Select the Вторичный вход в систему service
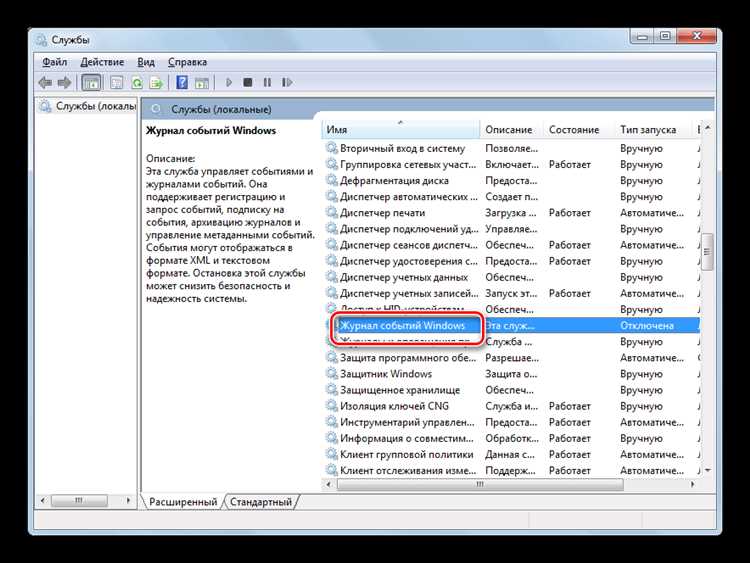This screenshot has height=563, width=750. tap(511, 148)
